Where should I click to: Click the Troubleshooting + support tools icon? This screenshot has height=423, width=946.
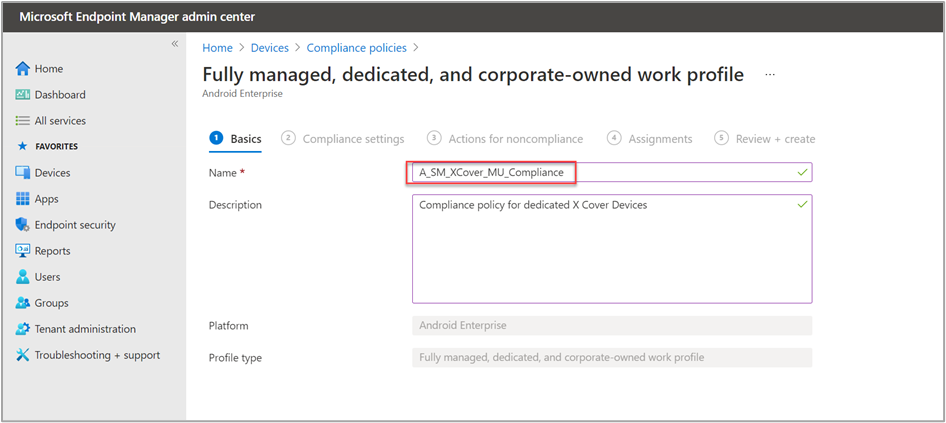[x=22, y=355]
